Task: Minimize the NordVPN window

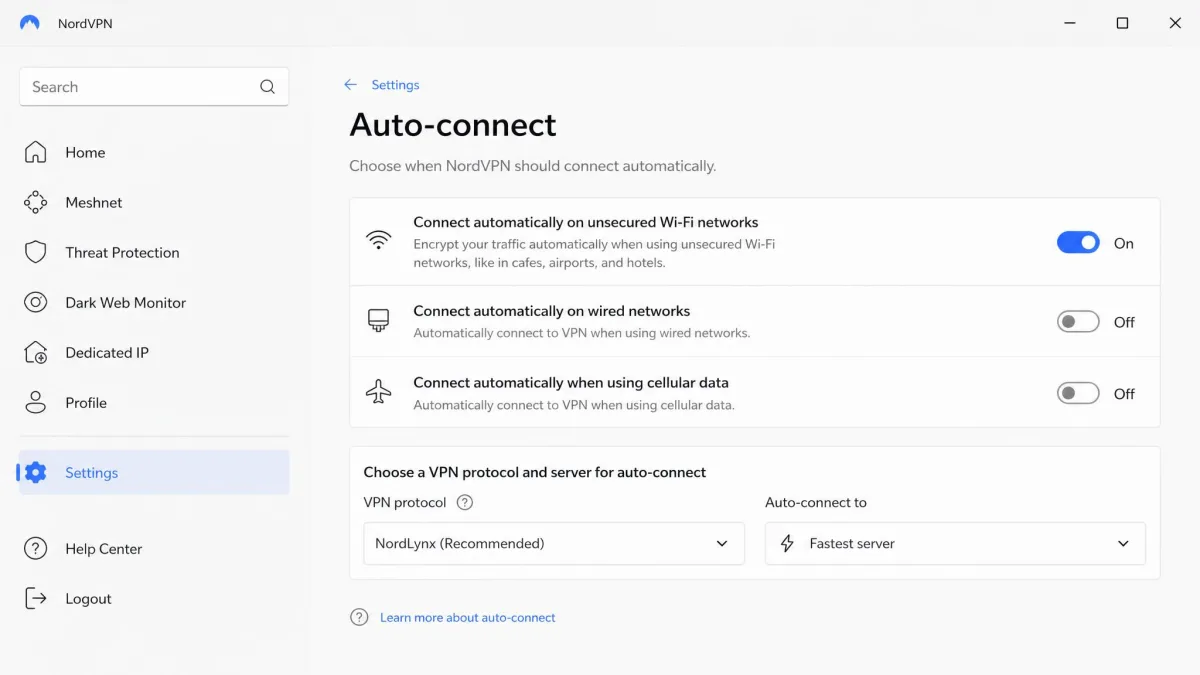Action: click(1068, 23)
